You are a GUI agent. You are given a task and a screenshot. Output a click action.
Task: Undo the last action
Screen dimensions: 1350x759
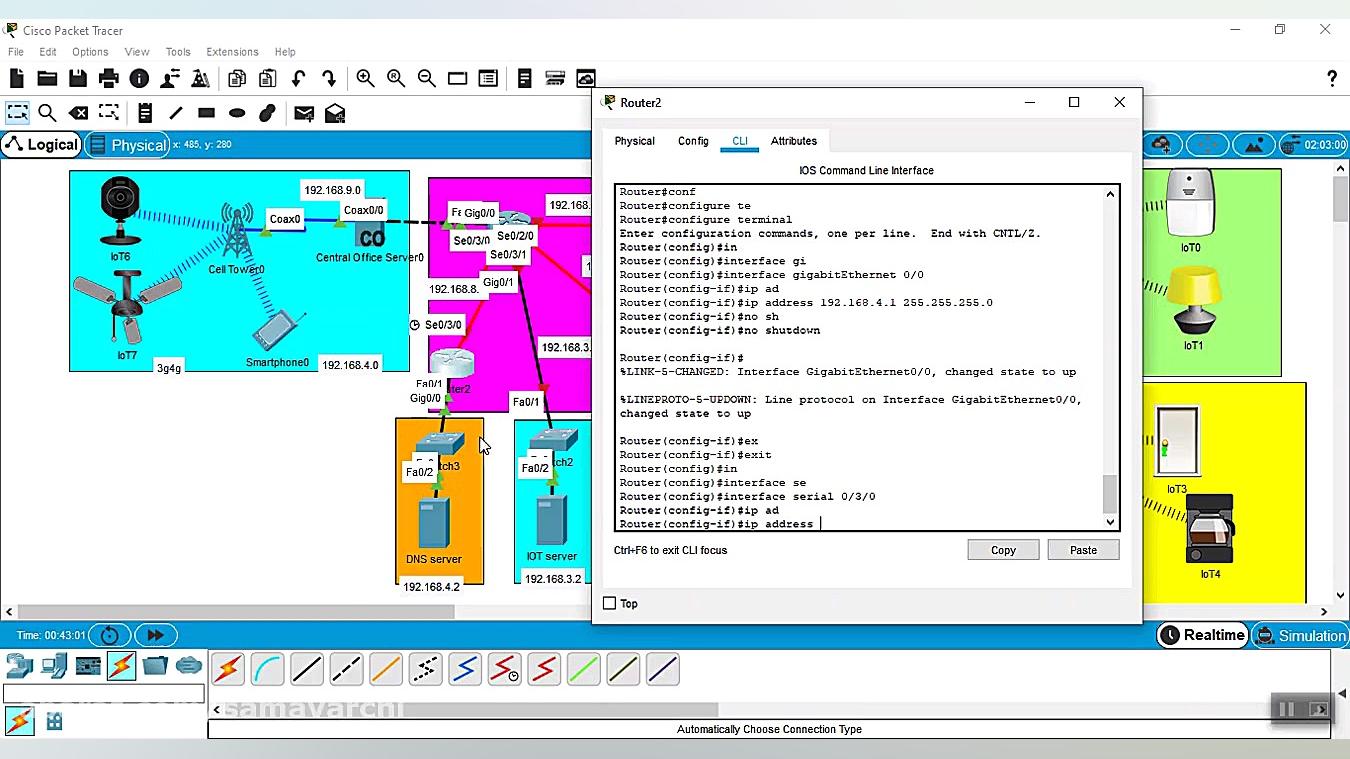coord(298,78)
